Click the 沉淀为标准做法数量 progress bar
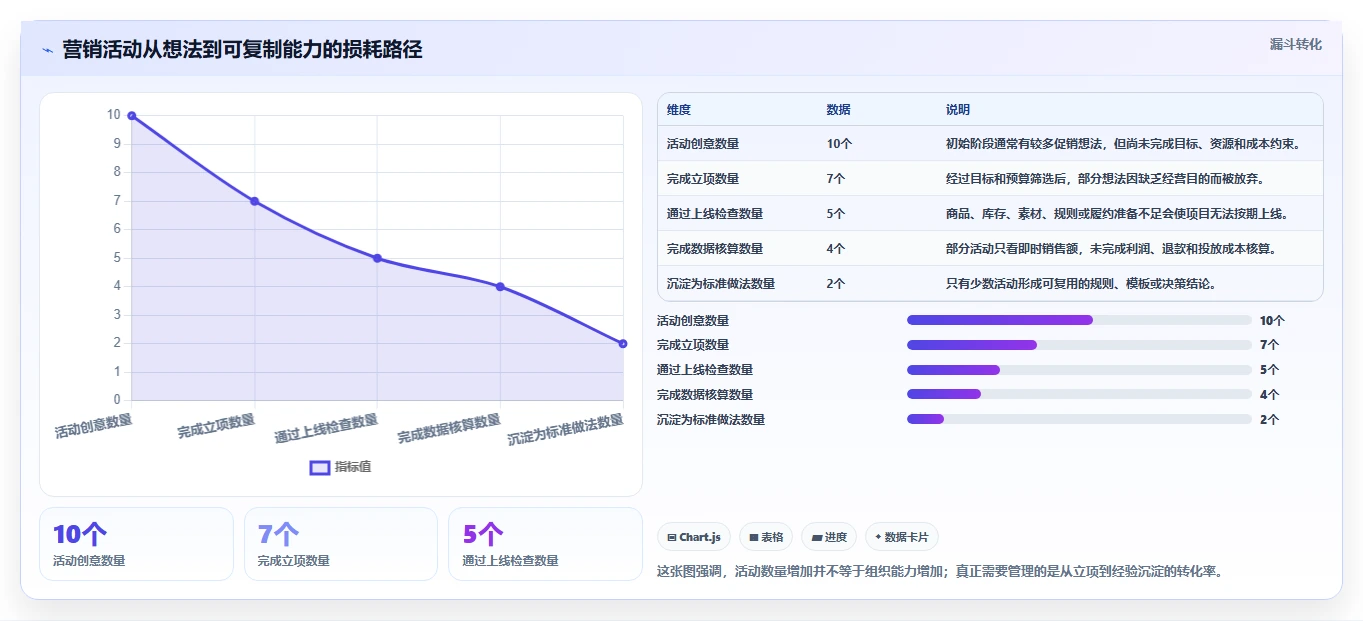 tap(1079, 419)
